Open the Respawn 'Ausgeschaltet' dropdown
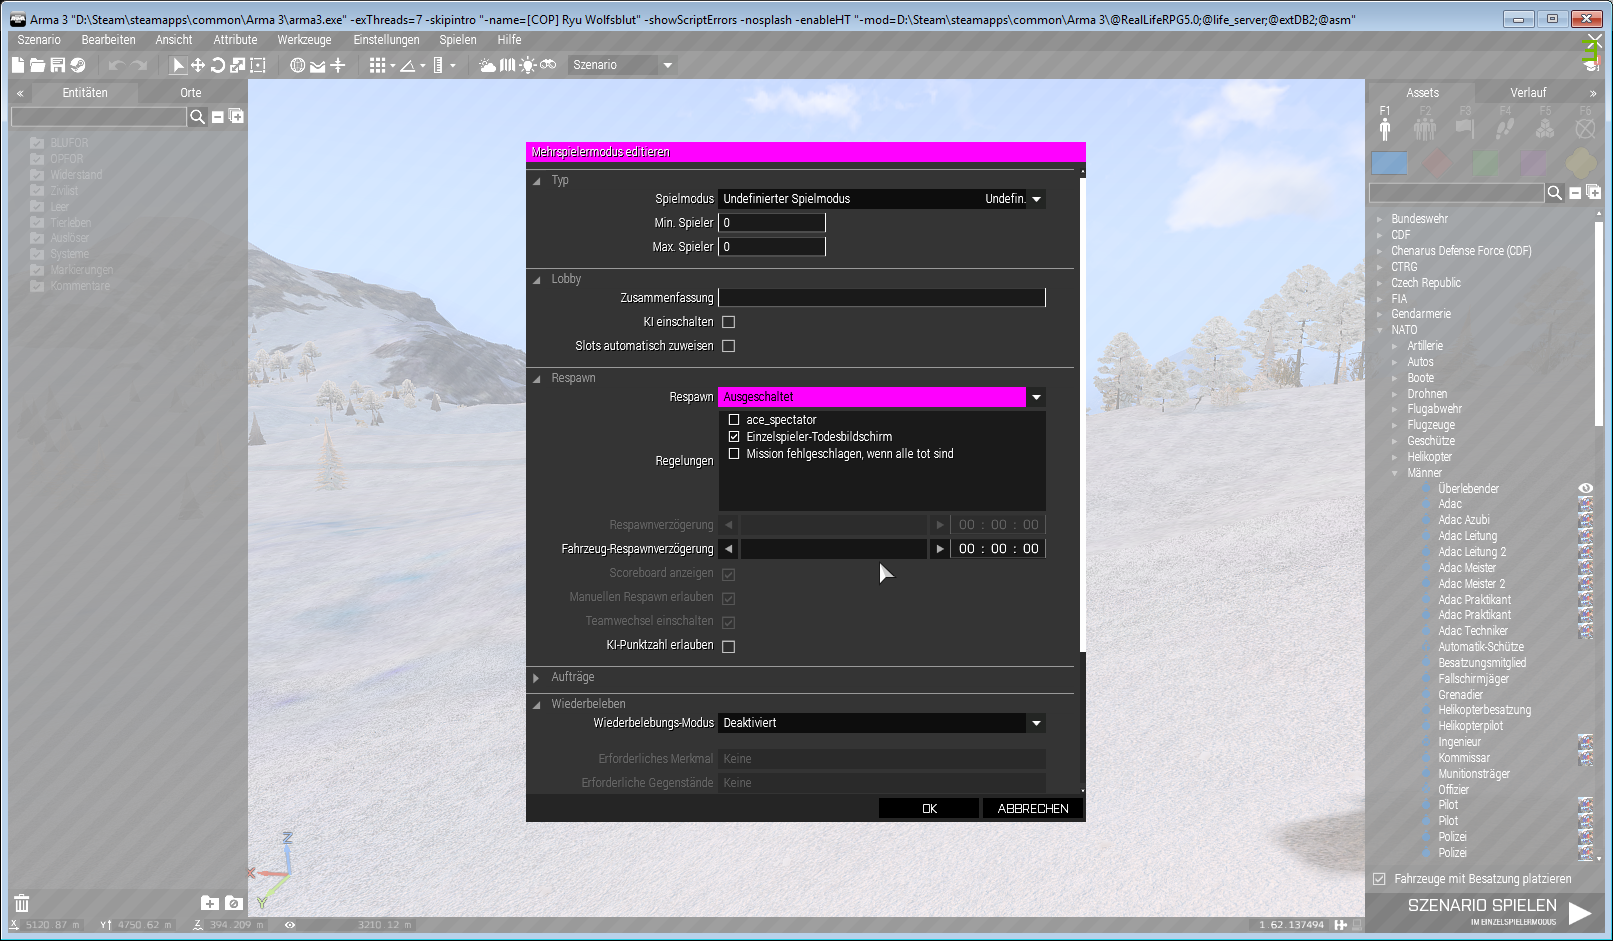The image size is (1613, 941). 1036,397
